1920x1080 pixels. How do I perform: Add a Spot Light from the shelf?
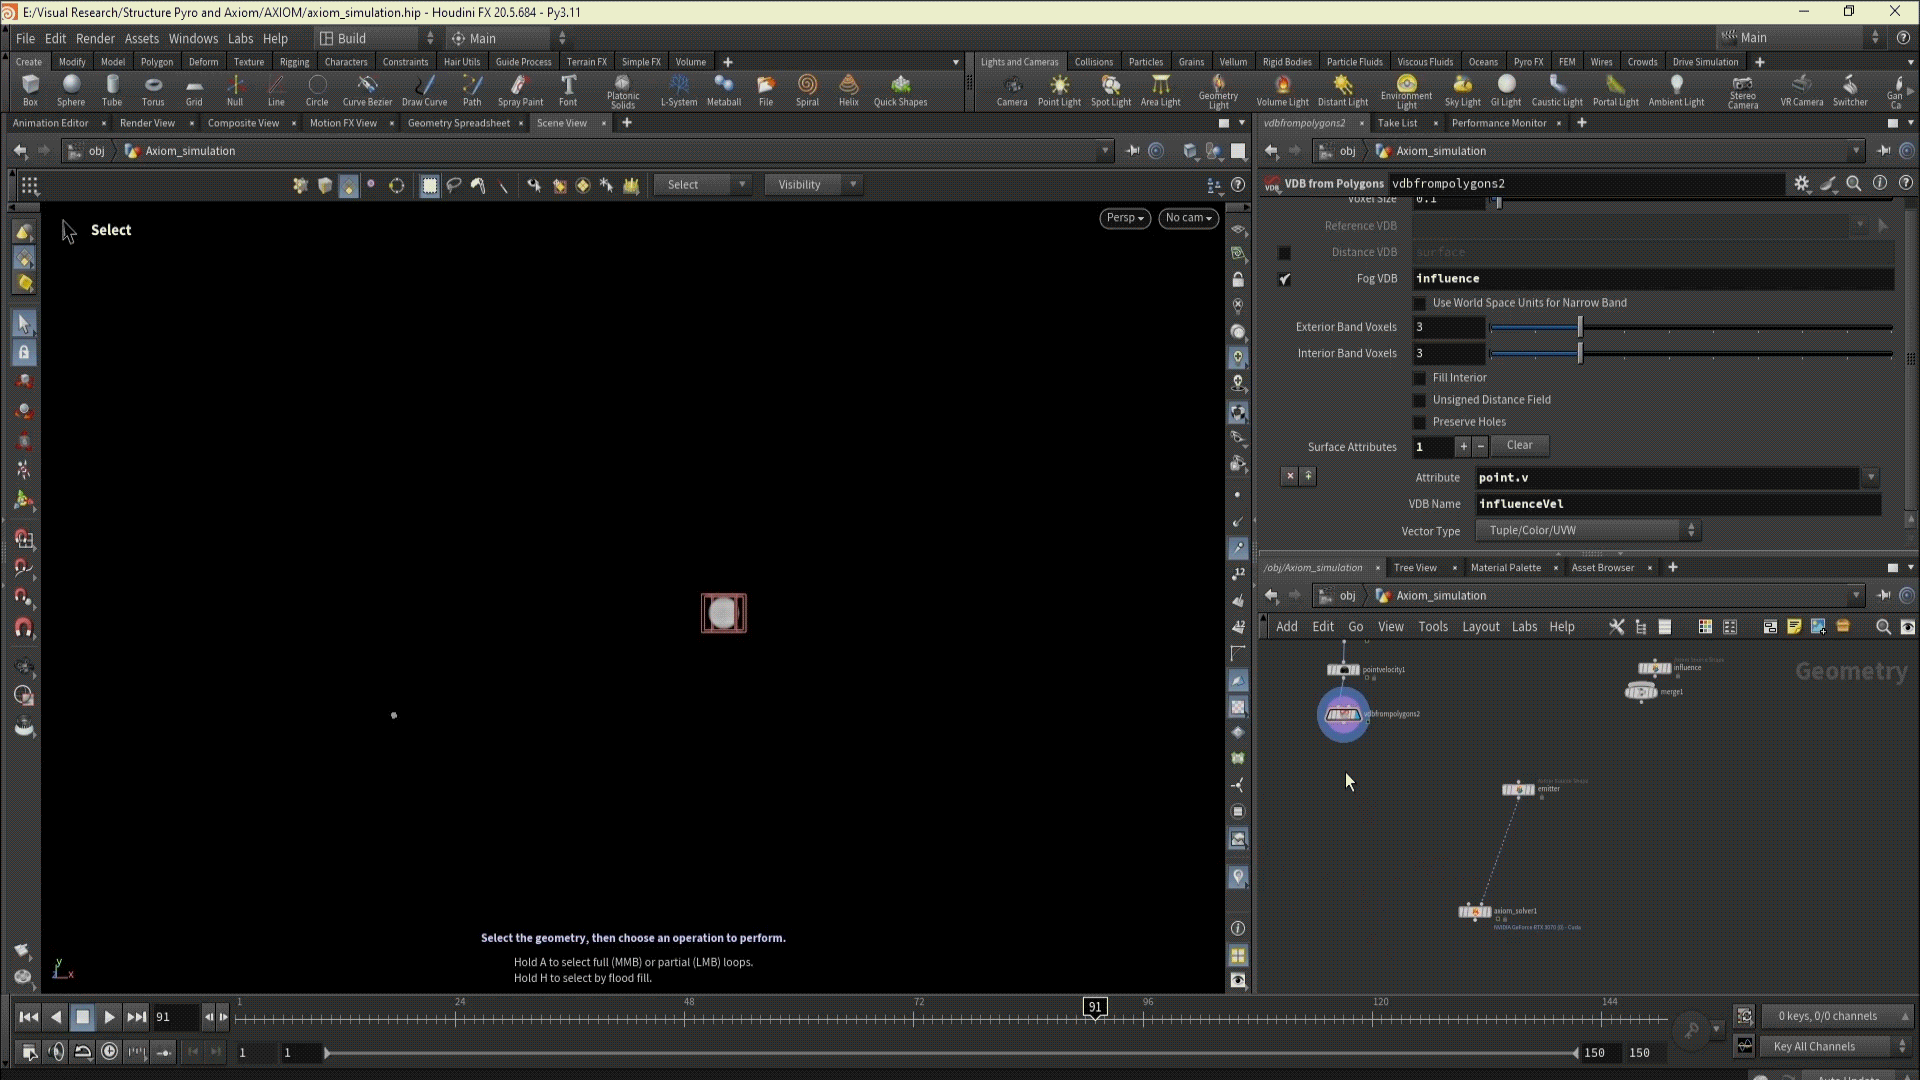(x=1110, y=89)
